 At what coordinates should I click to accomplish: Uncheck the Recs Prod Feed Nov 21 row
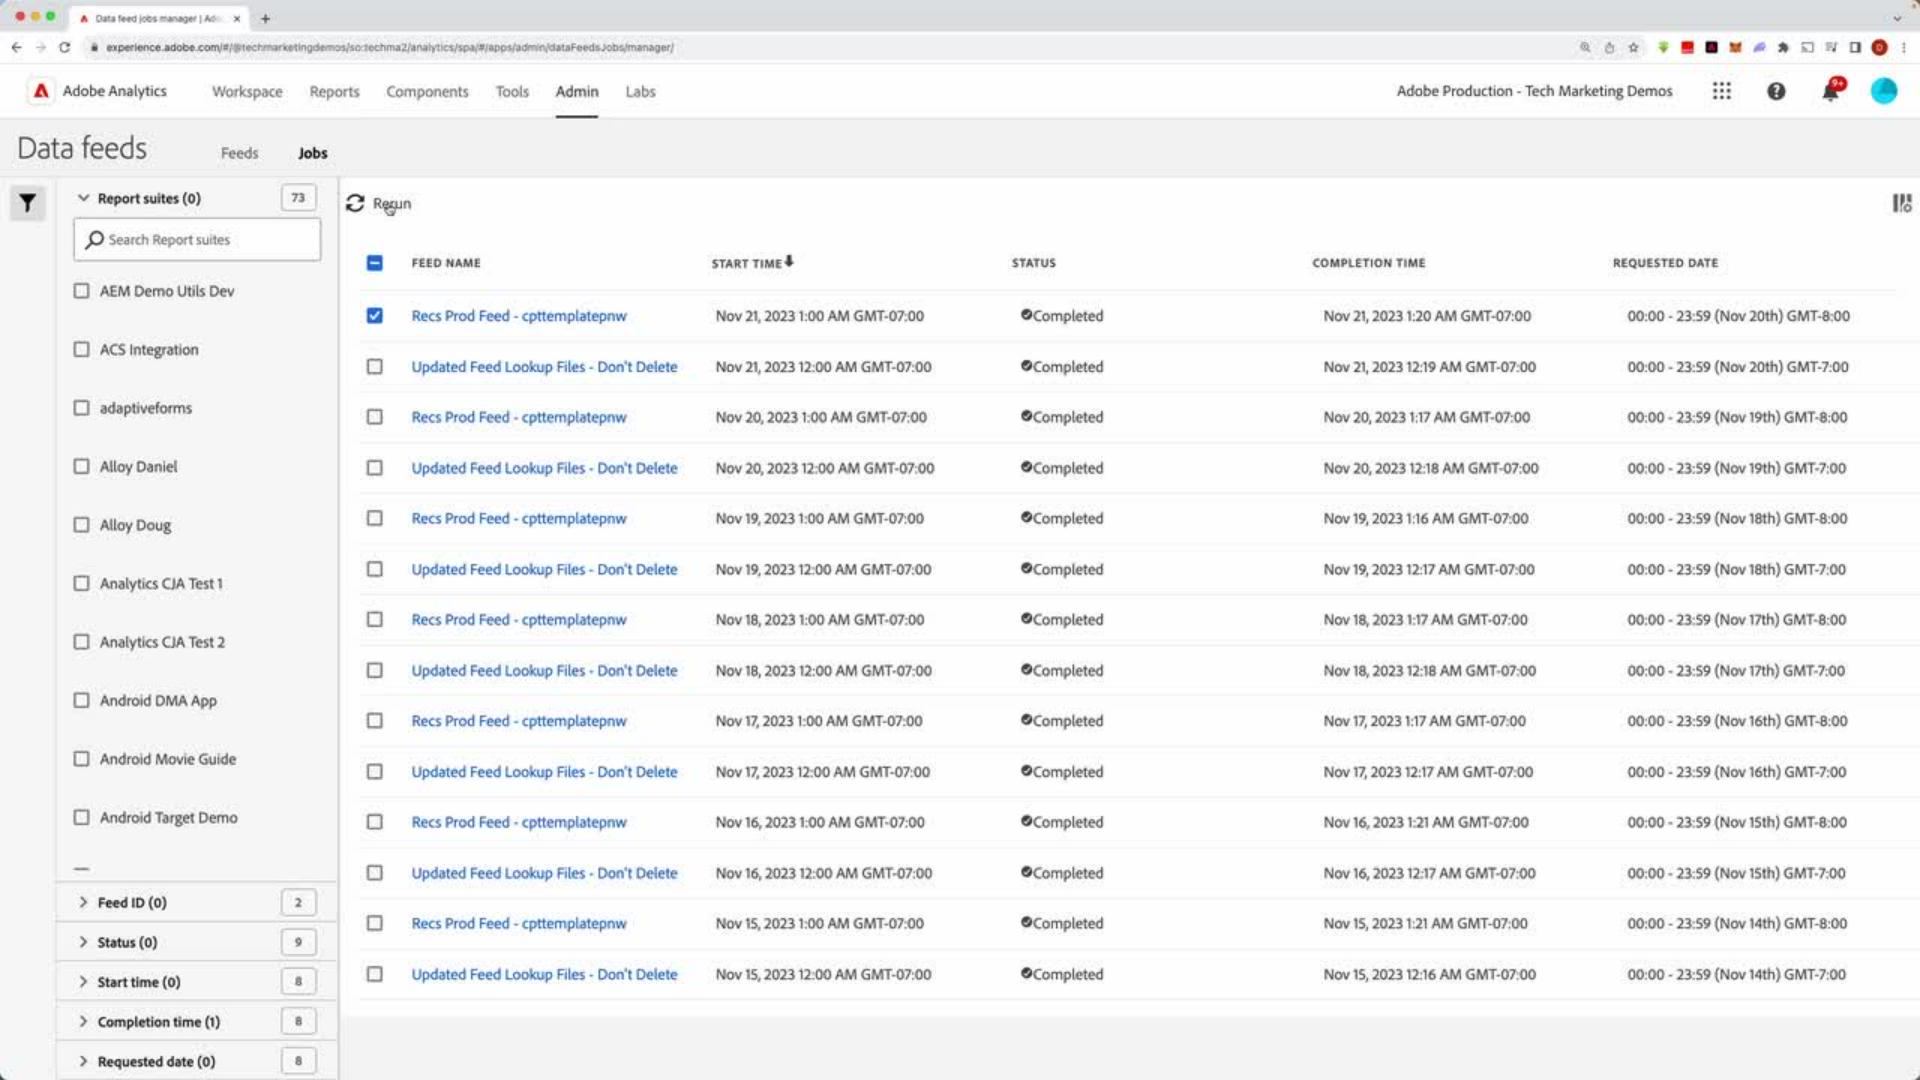click(x=374, y=315)
